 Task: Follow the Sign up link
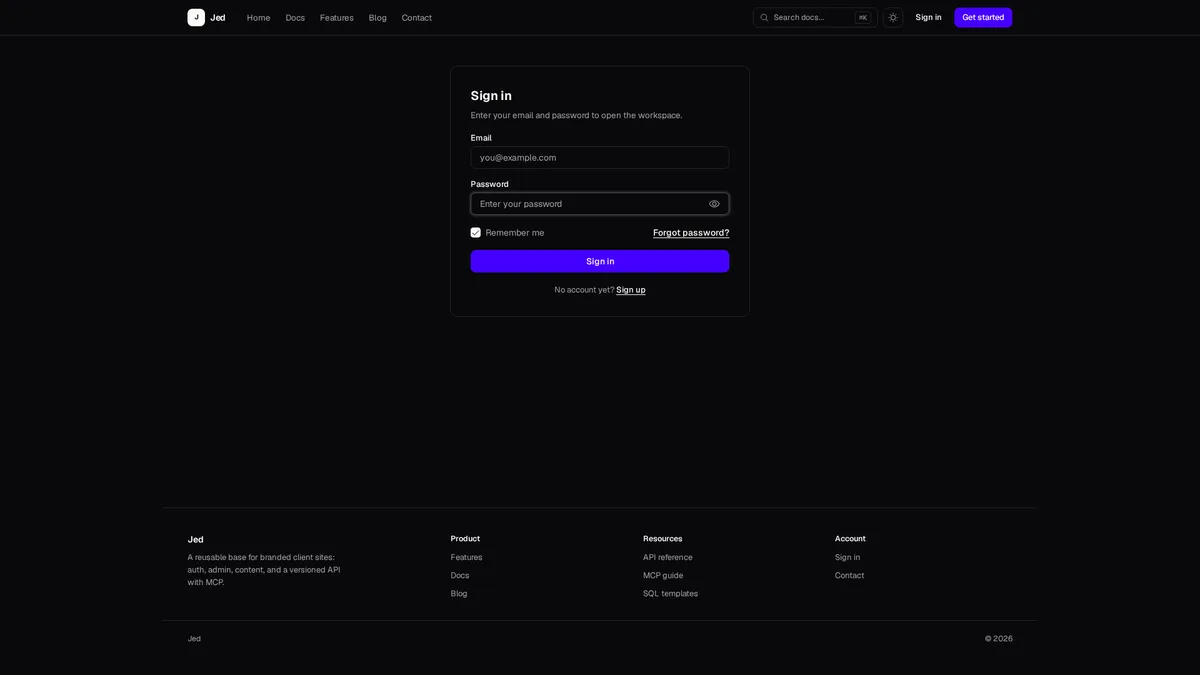click(x=631, y=290)
